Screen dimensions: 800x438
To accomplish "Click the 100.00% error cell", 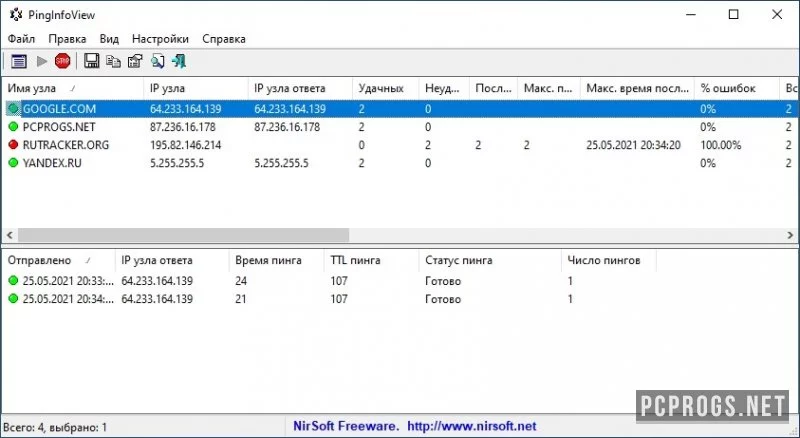I will click(x=720, y=145).
